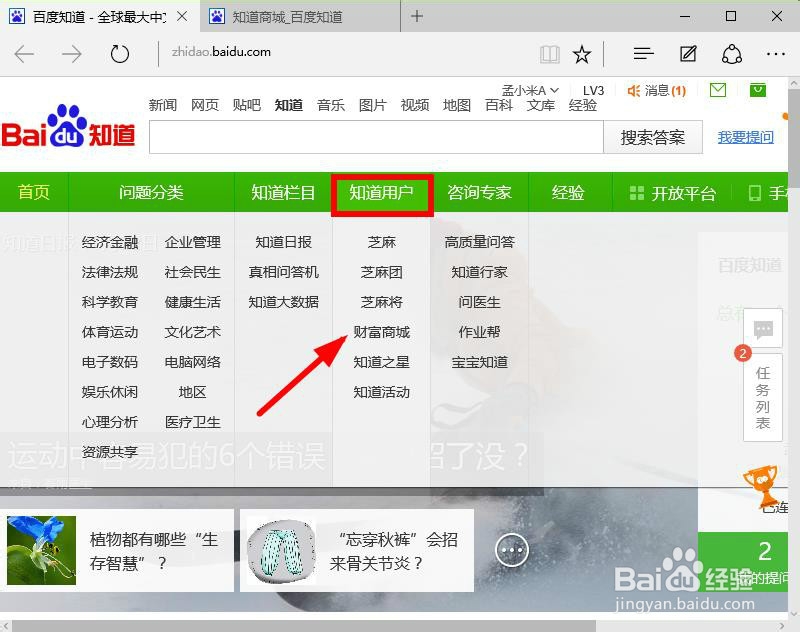Reload the page with refresh icon
The image size is (800, 632).
[119, 54]
